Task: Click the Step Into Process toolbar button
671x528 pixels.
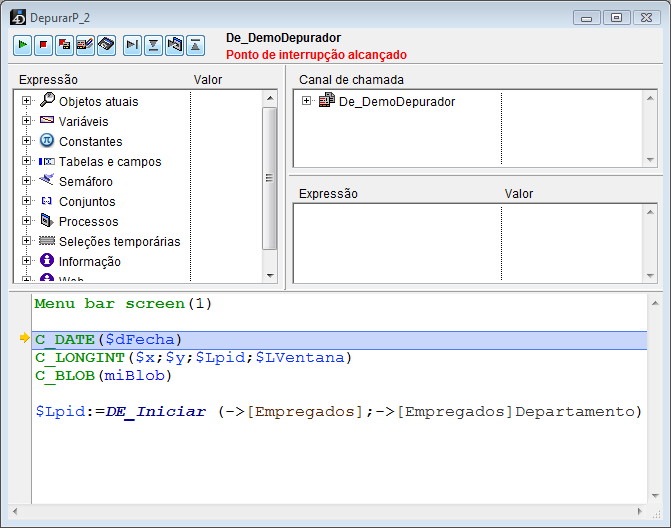Action: [174, 45]
